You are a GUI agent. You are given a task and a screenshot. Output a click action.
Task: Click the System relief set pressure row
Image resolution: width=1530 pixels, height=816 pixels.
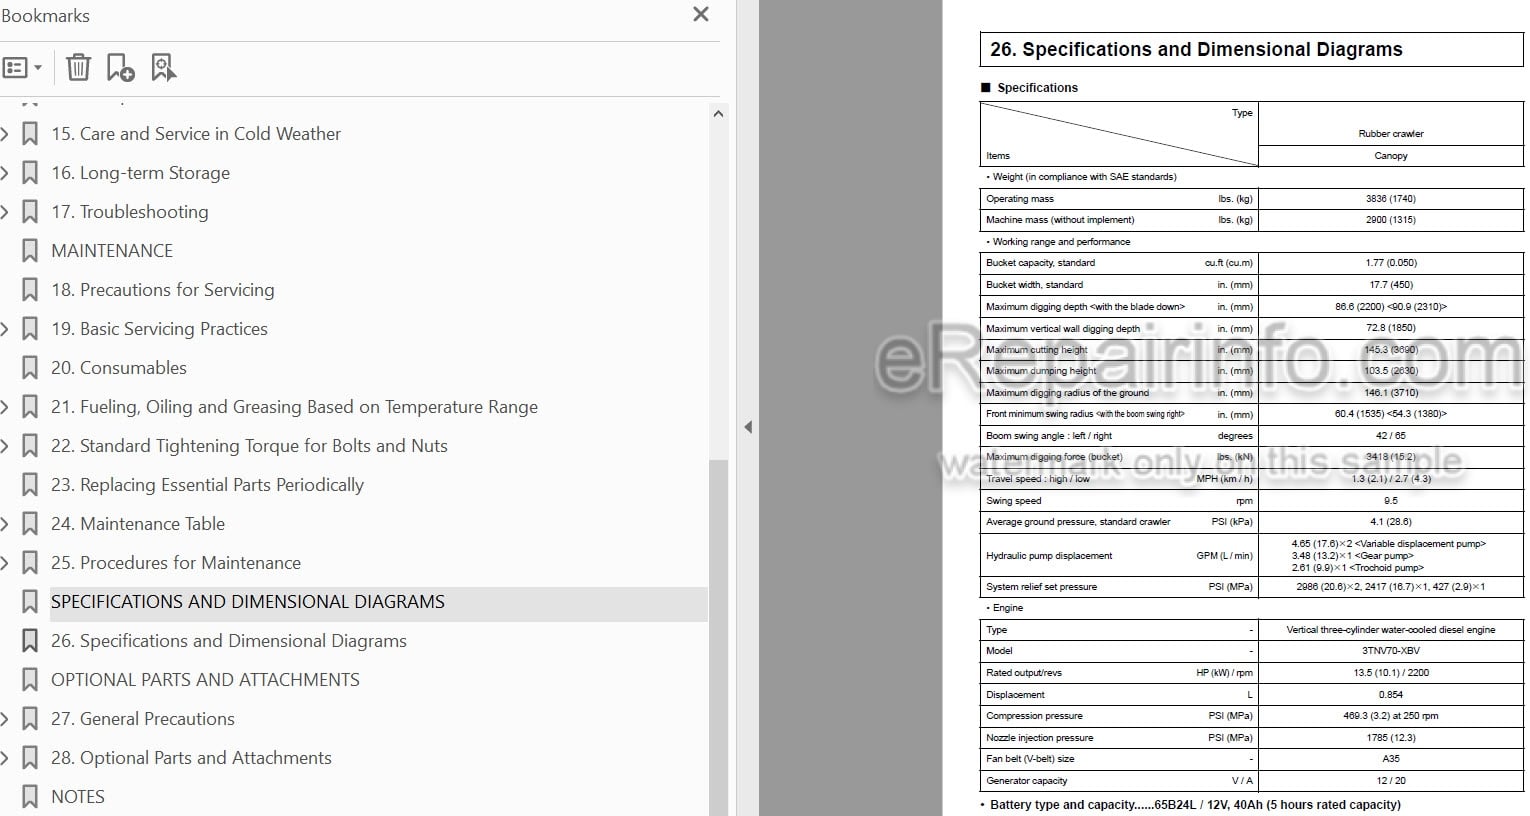[1251, 587]
